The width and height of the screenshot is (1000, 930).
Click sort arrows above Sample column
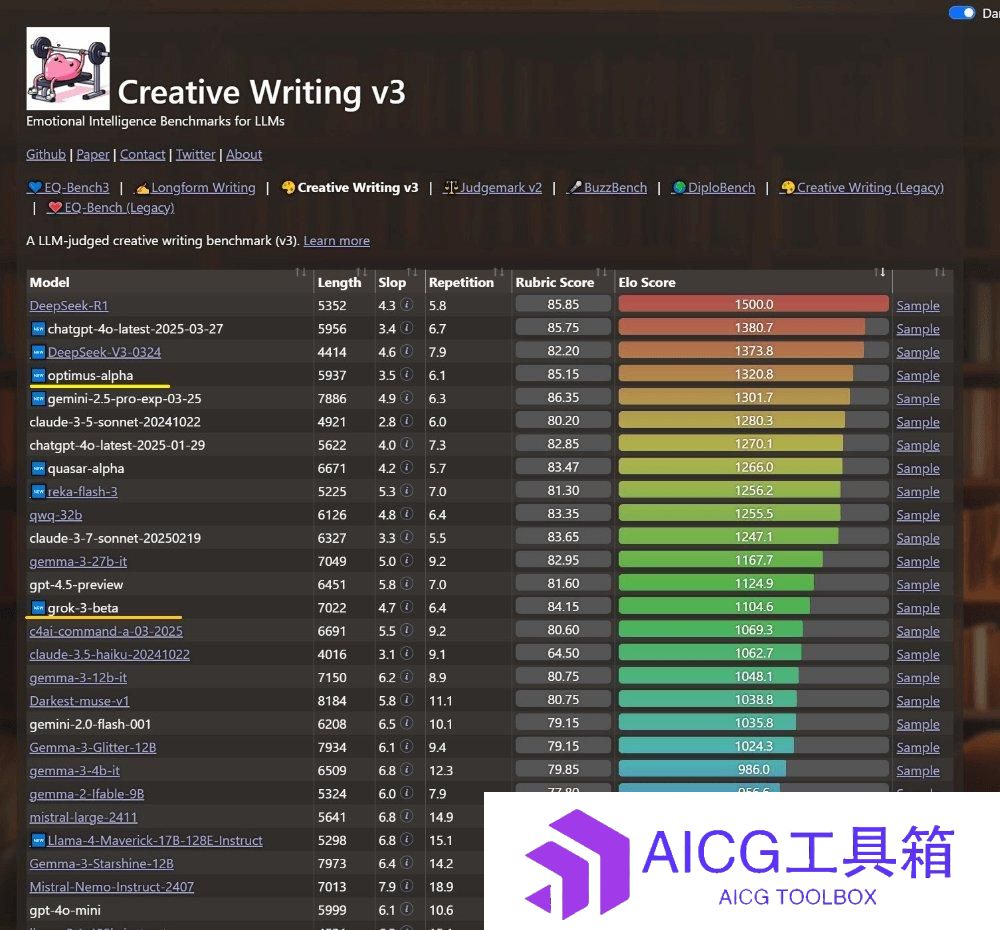939,272
